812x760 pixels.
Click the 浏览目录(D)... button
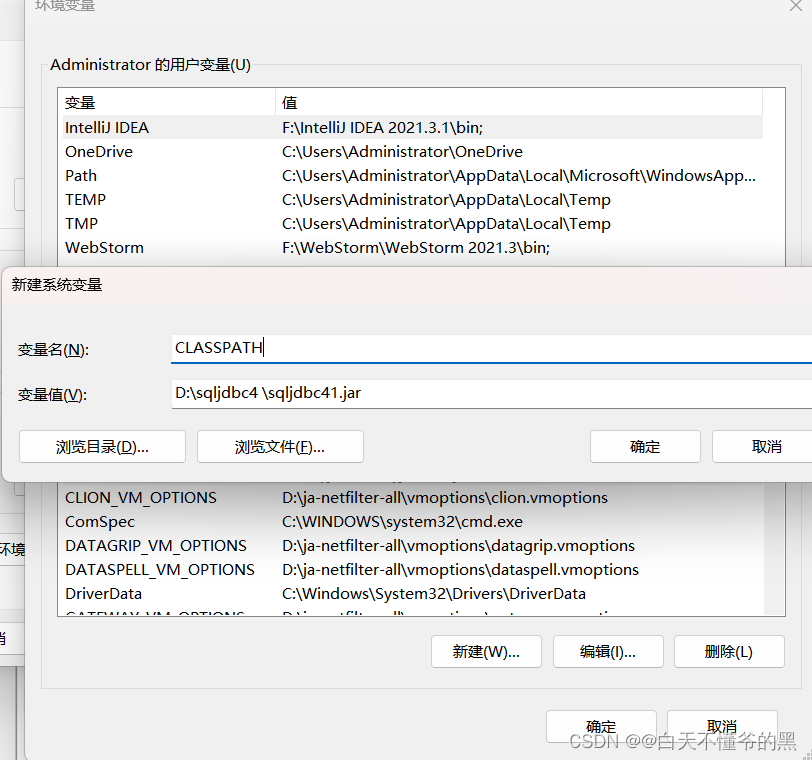click(x=102, y=447)
